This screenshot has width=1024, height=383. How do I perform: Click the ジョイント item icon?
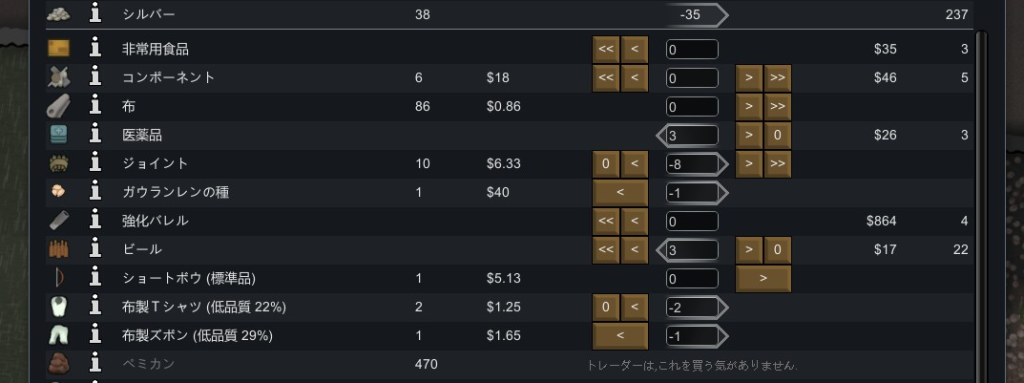tap(59, 164)
